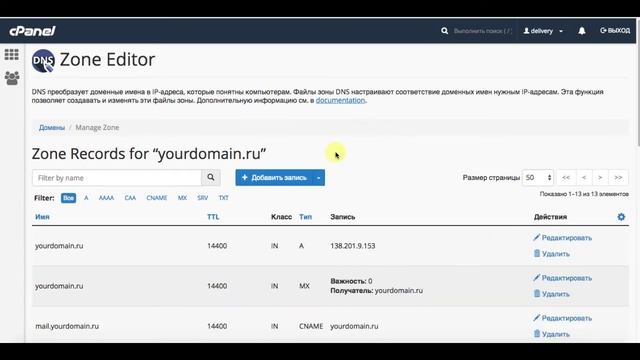Click the filter-by-name search button
This screenshot has width=640, height=360.
point(211,178)
